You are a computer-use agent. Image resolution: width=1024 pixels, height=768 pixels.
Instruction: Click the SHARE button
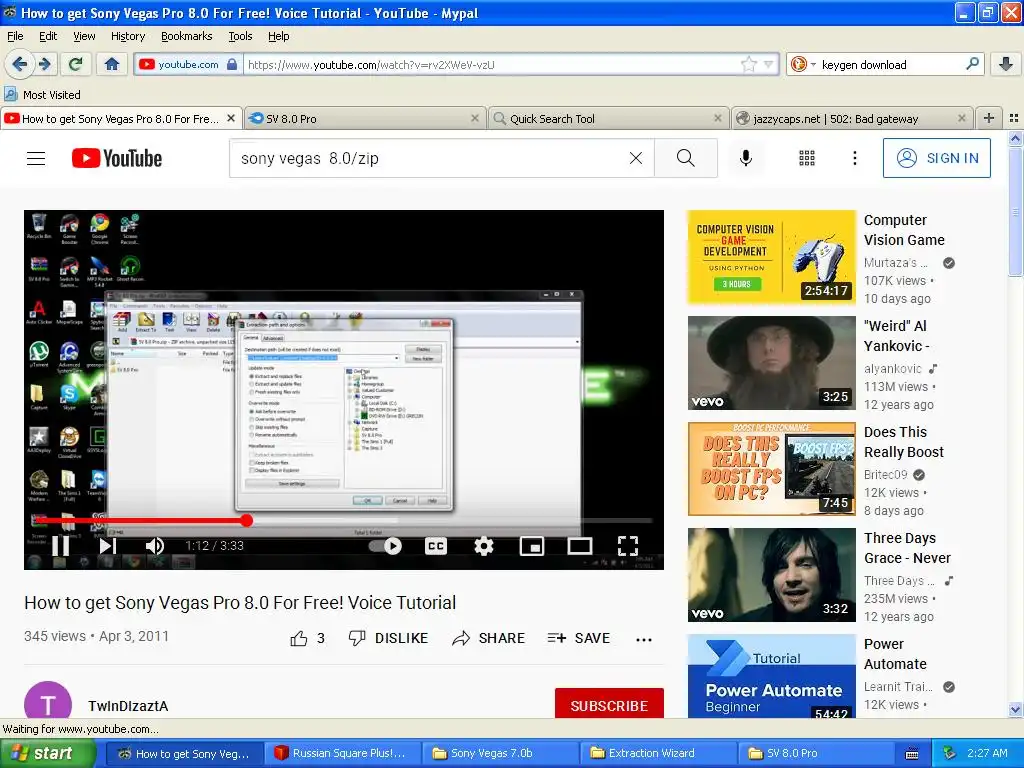pyautogui.click(x=488, y=638)
